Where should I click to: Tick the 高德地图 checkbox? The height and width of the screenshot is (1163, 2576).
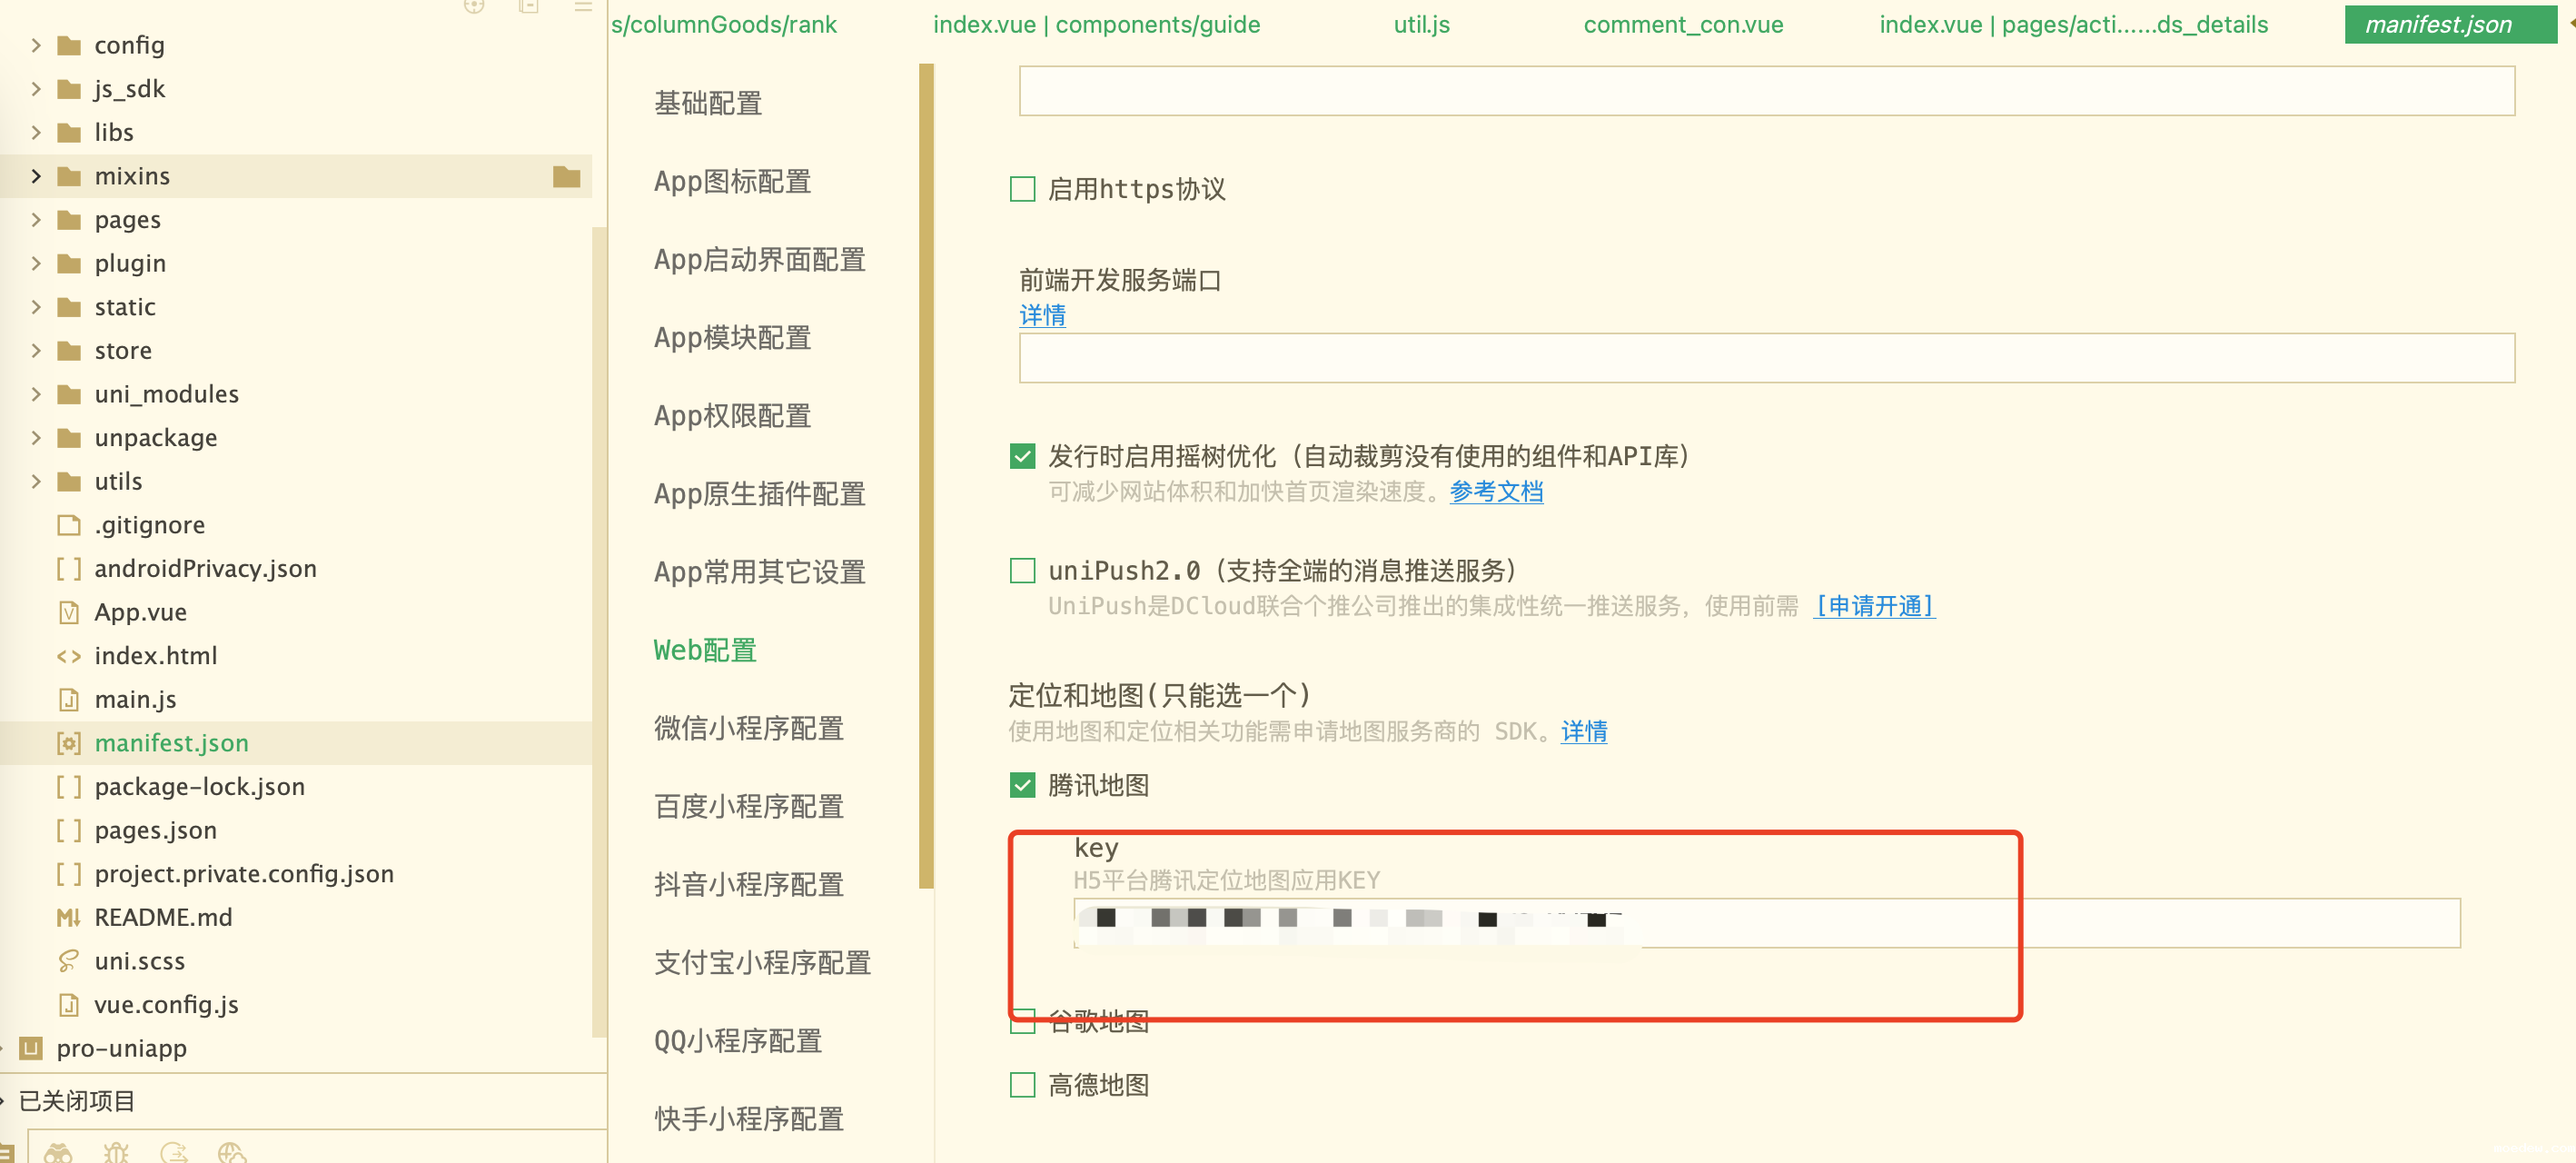tap(1022, 1085)
